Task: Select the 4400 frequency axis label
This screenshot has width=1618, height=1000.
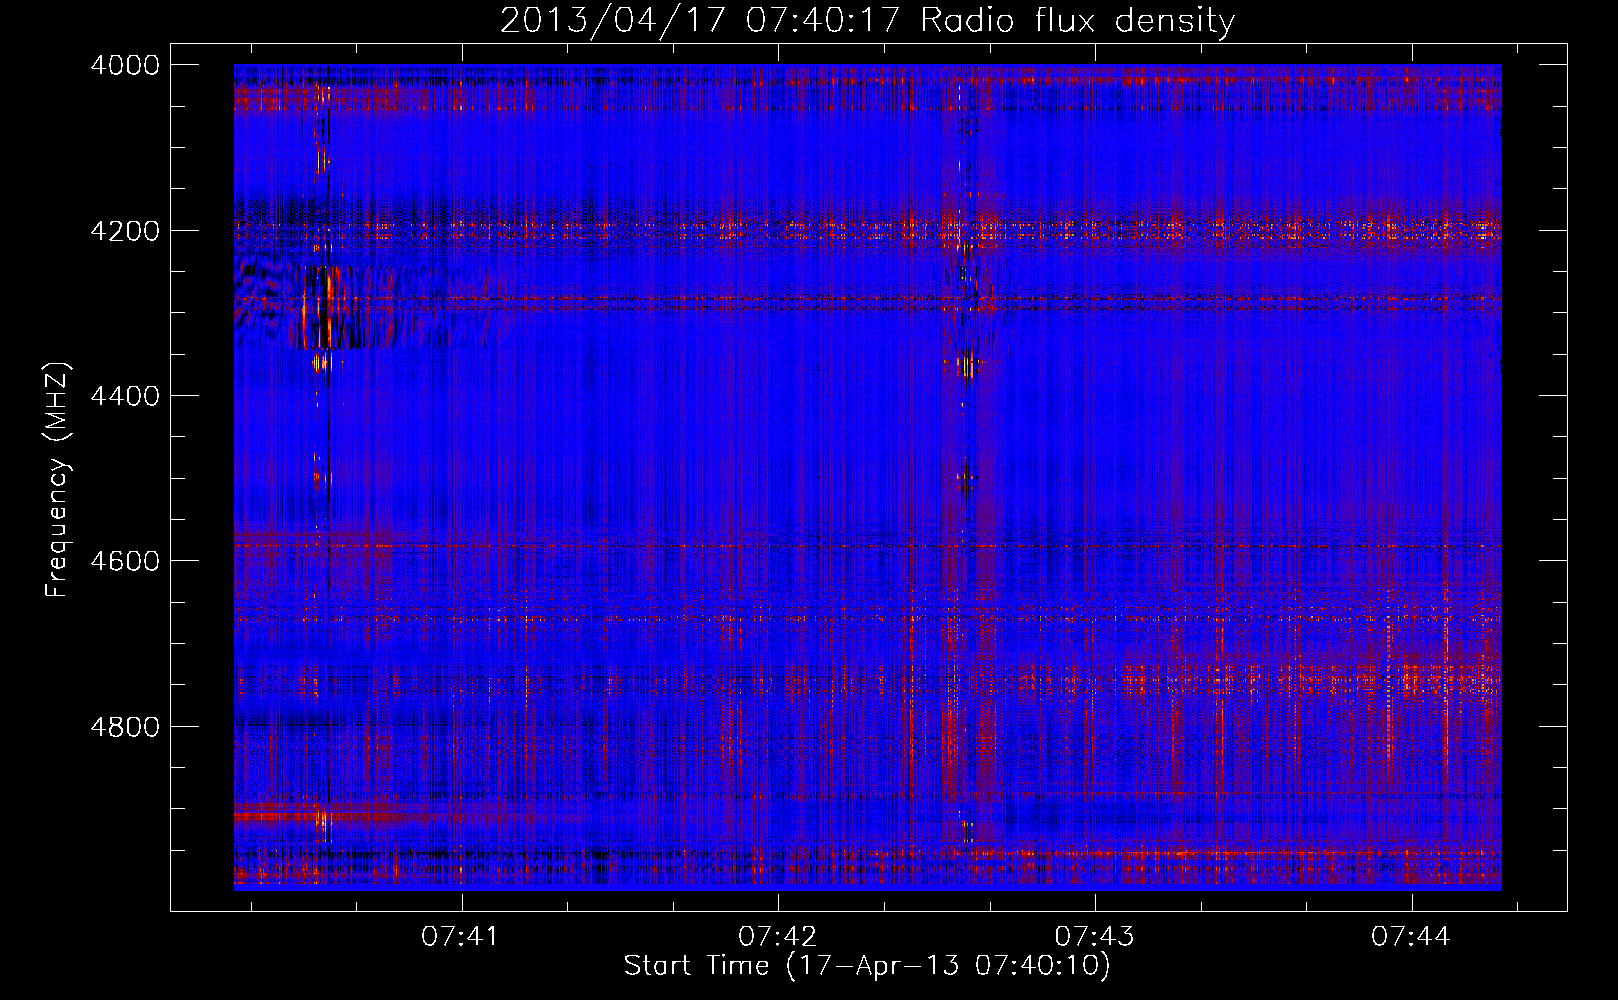Action: pos(125,396)
